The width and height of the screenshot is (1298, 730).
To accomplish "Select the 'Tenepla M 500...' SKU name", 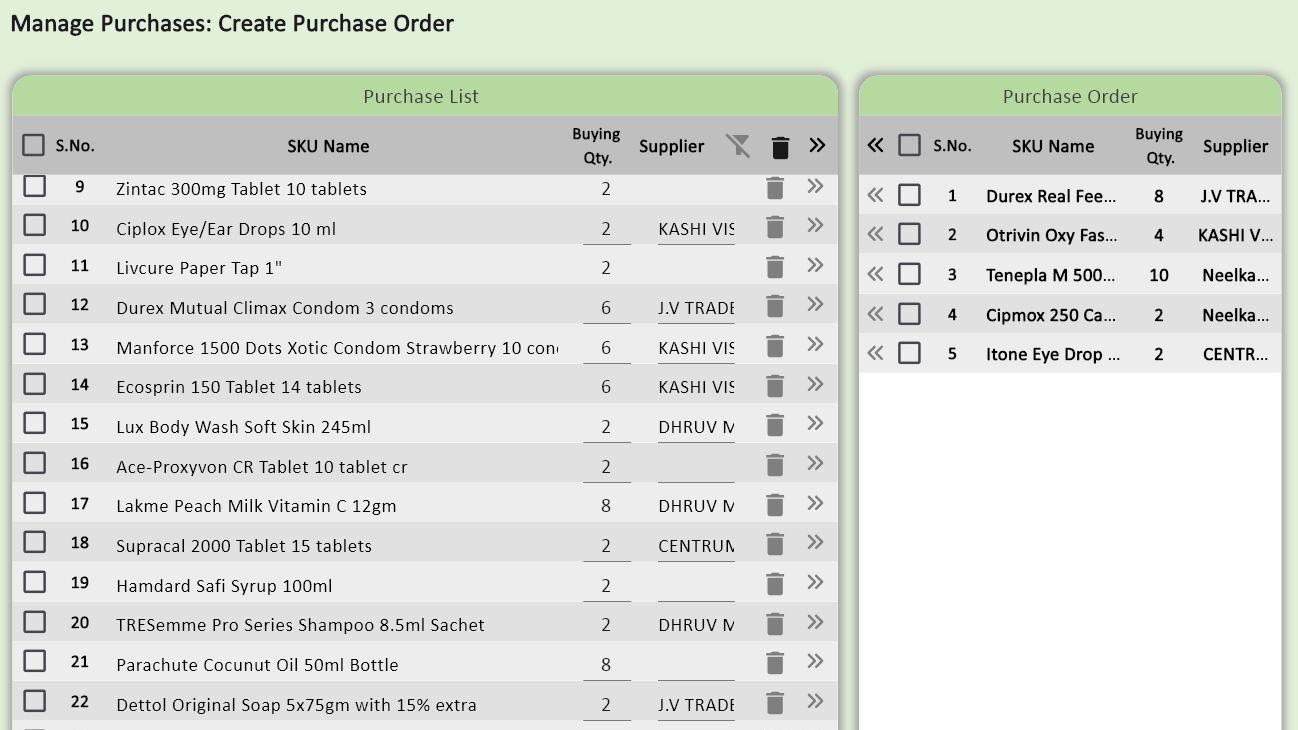I will click(1051, 275).
